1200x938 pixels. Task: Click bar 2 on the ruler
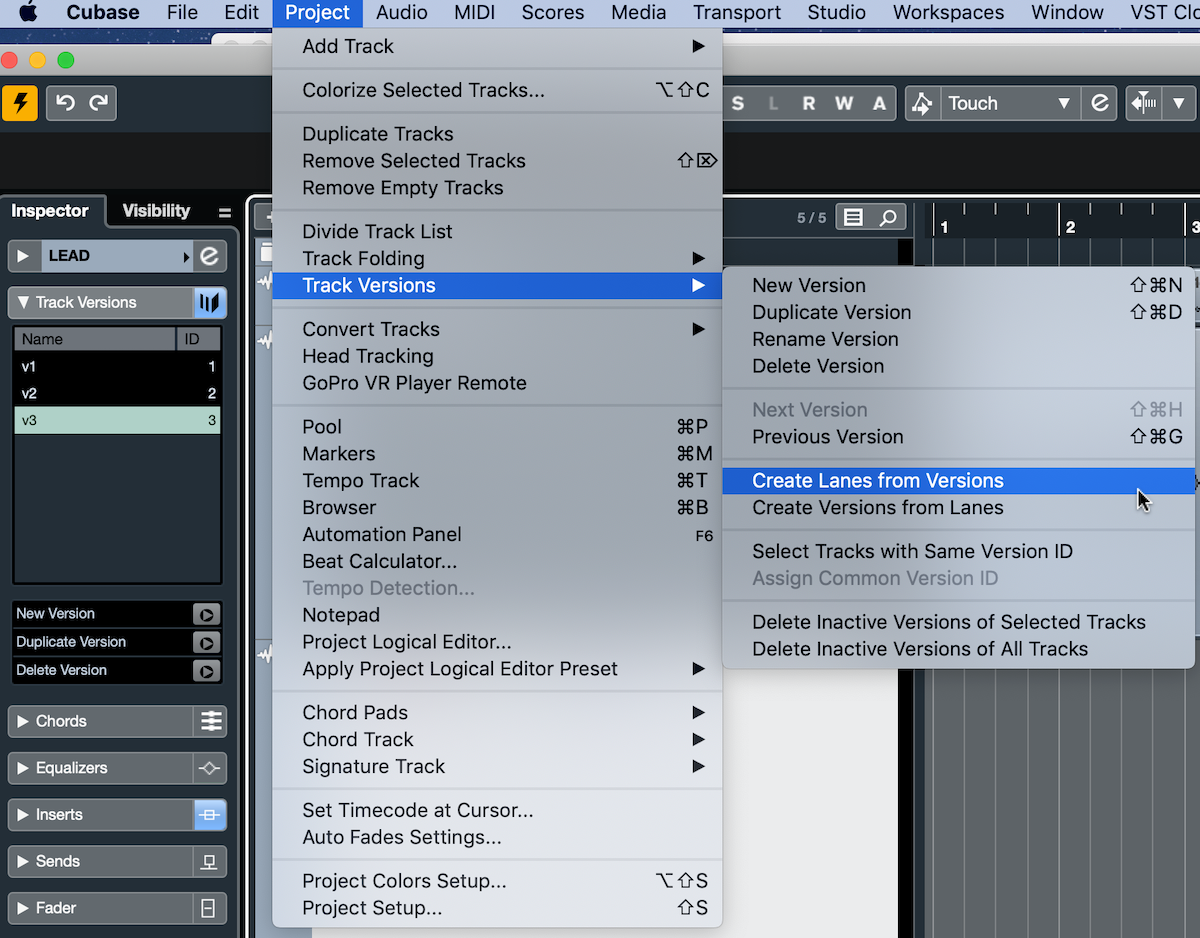point(1070,228)
